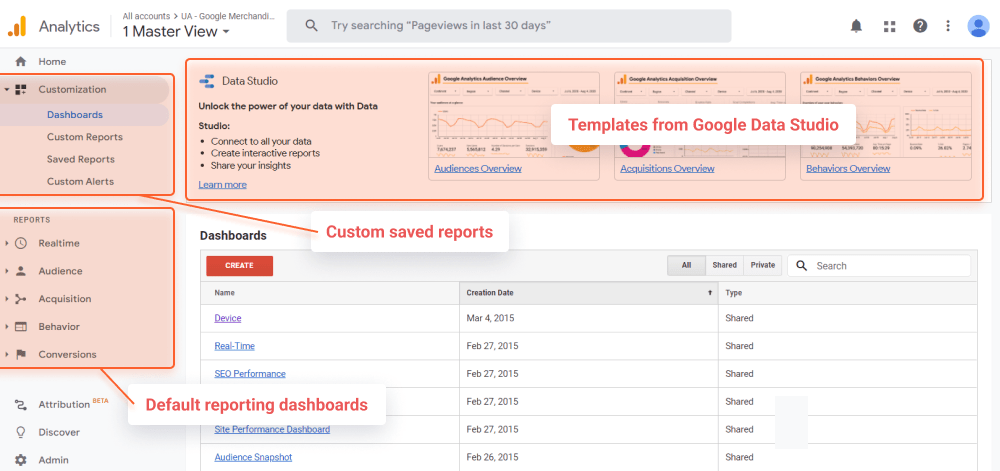The width and height of the screenshot is (1000, 471).
Task: Expand the Conversions reports arrow
Action: click(x=6, y=354)
